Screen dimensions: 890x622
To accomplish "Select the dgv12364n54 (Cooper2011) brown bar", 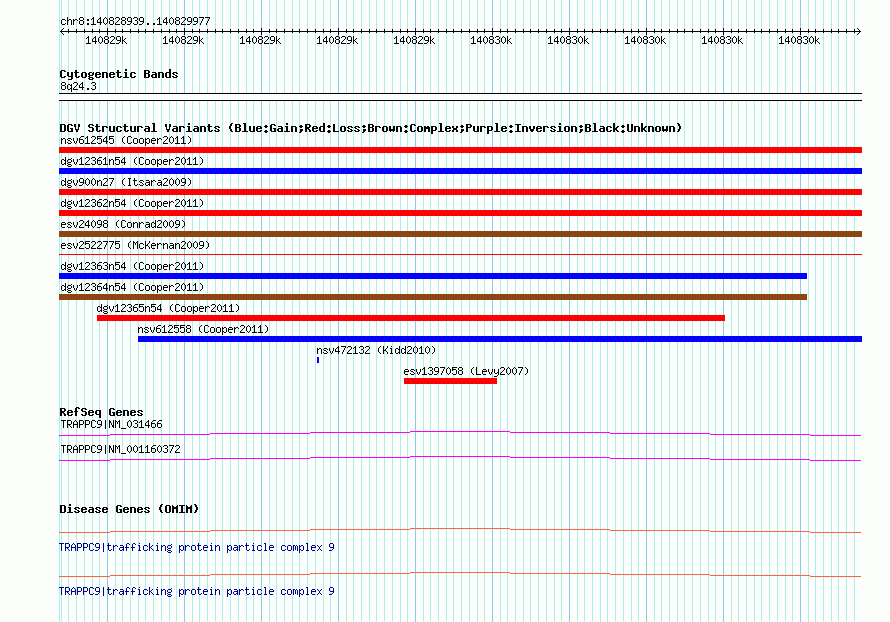I will [433, 297].
